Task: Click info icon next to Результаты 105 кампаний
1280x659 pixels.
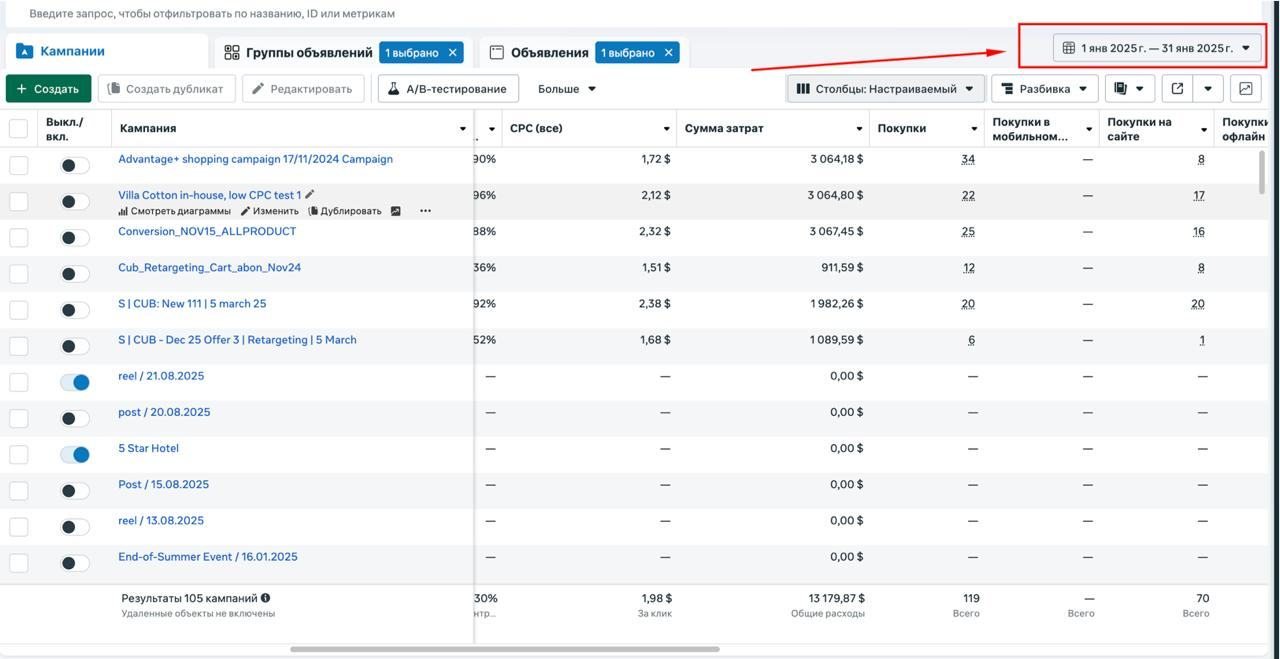Action: click(x=266, y=598)
